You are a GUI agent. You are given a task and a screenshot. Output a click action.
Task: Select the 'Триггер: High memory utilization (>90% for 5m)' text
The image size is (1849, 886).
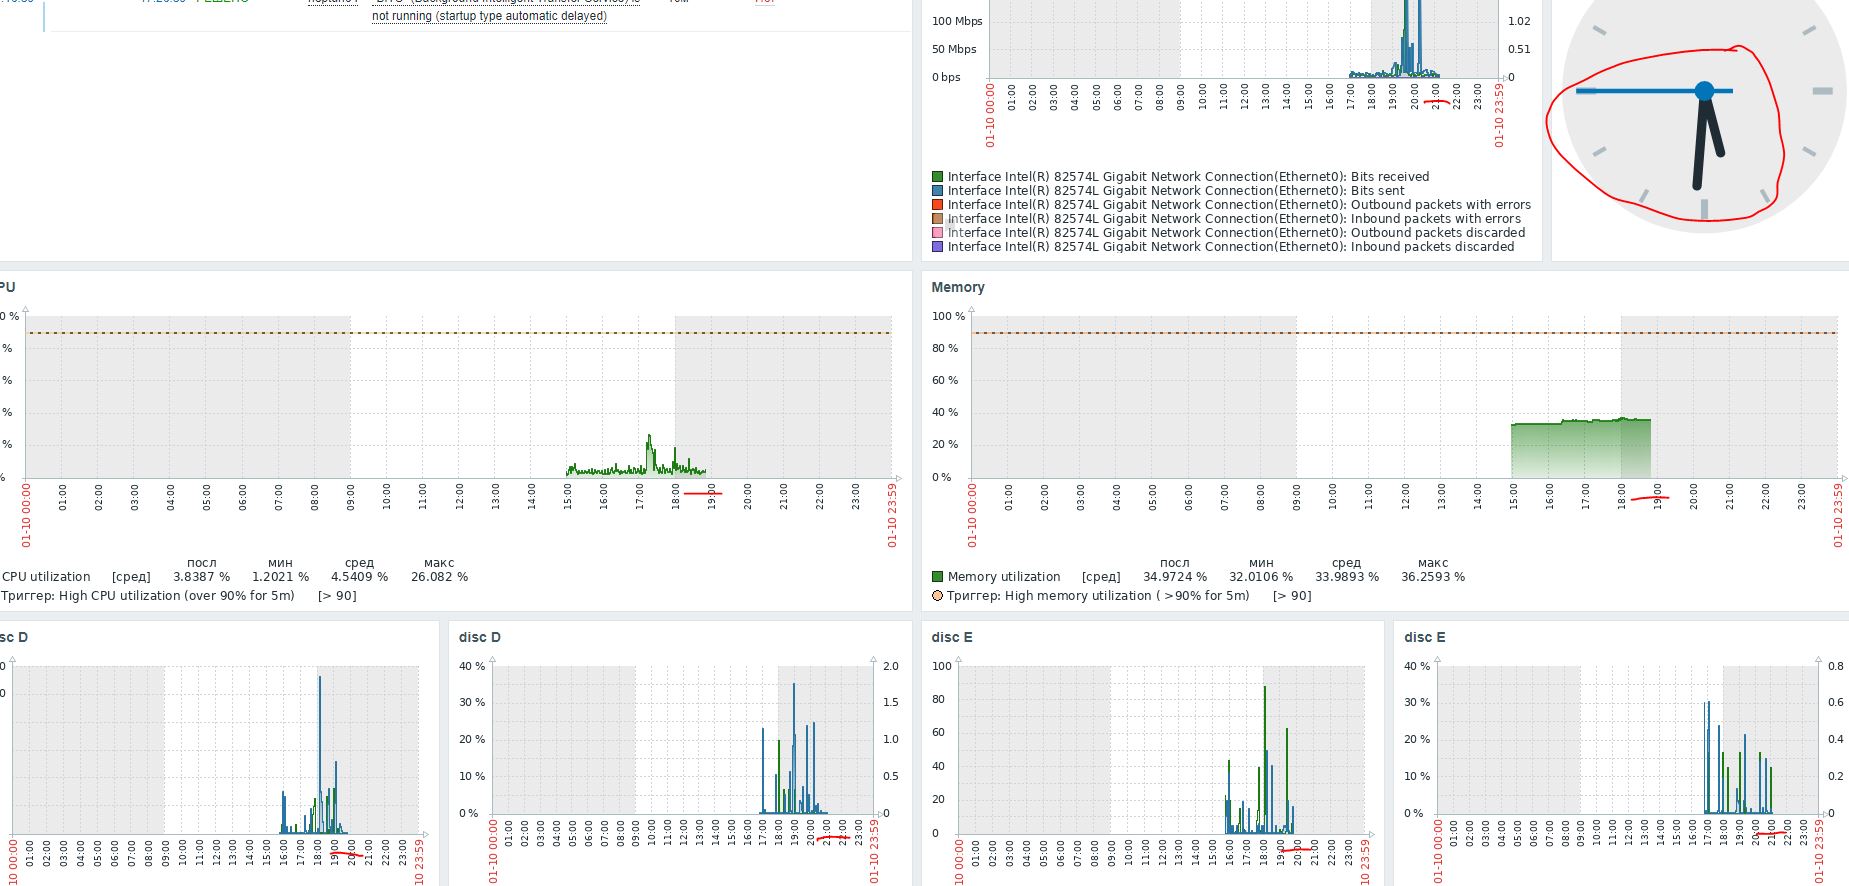[x=1098, y=595]
